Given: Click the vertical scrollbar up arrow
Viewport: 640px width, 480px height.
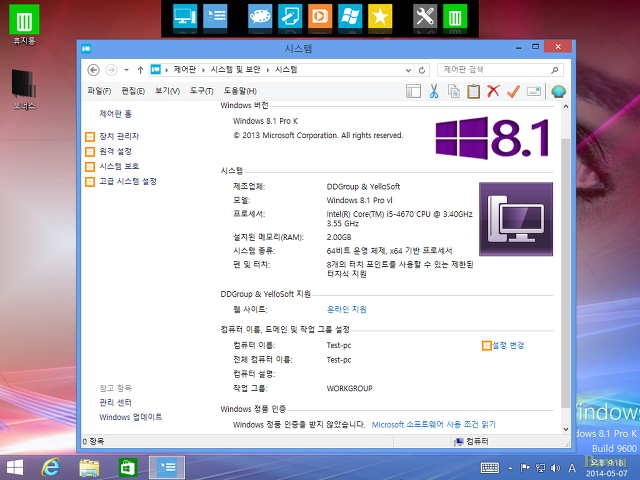Looking at the screenshot, I should [566, 107].
